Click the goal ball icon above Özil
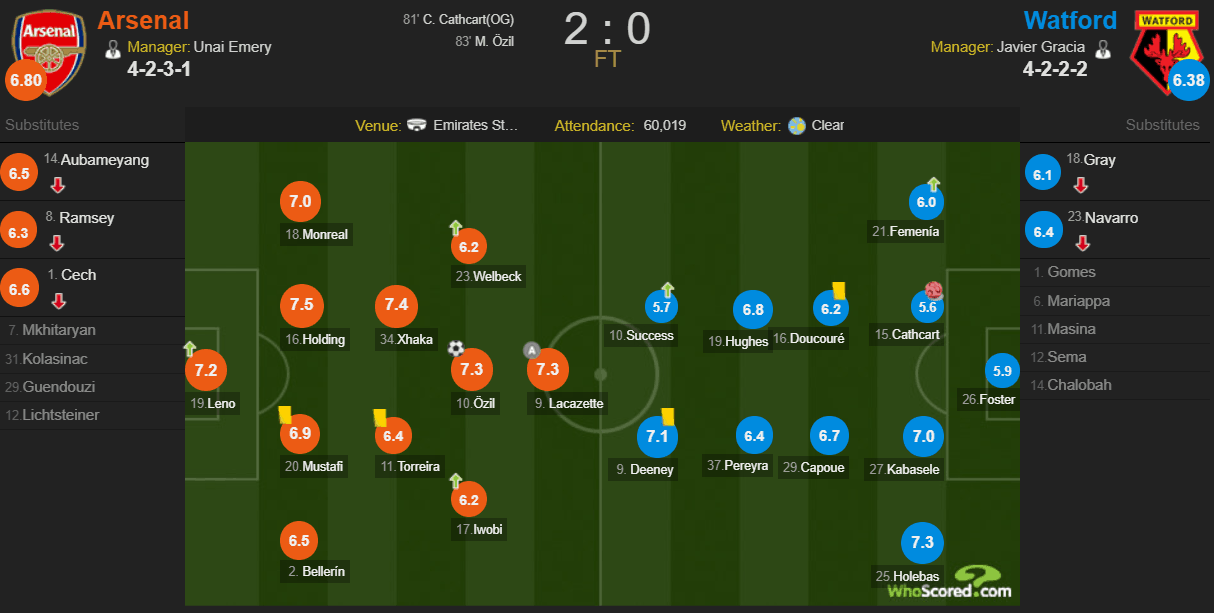1214x613 pixels. pos(456,348)
